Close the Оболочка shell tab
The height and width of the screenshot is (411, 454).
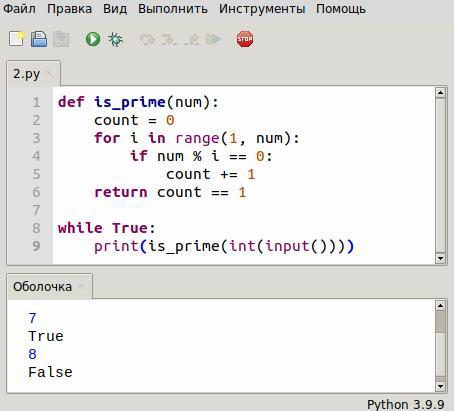pyautogui.click(x=81, y=286)
